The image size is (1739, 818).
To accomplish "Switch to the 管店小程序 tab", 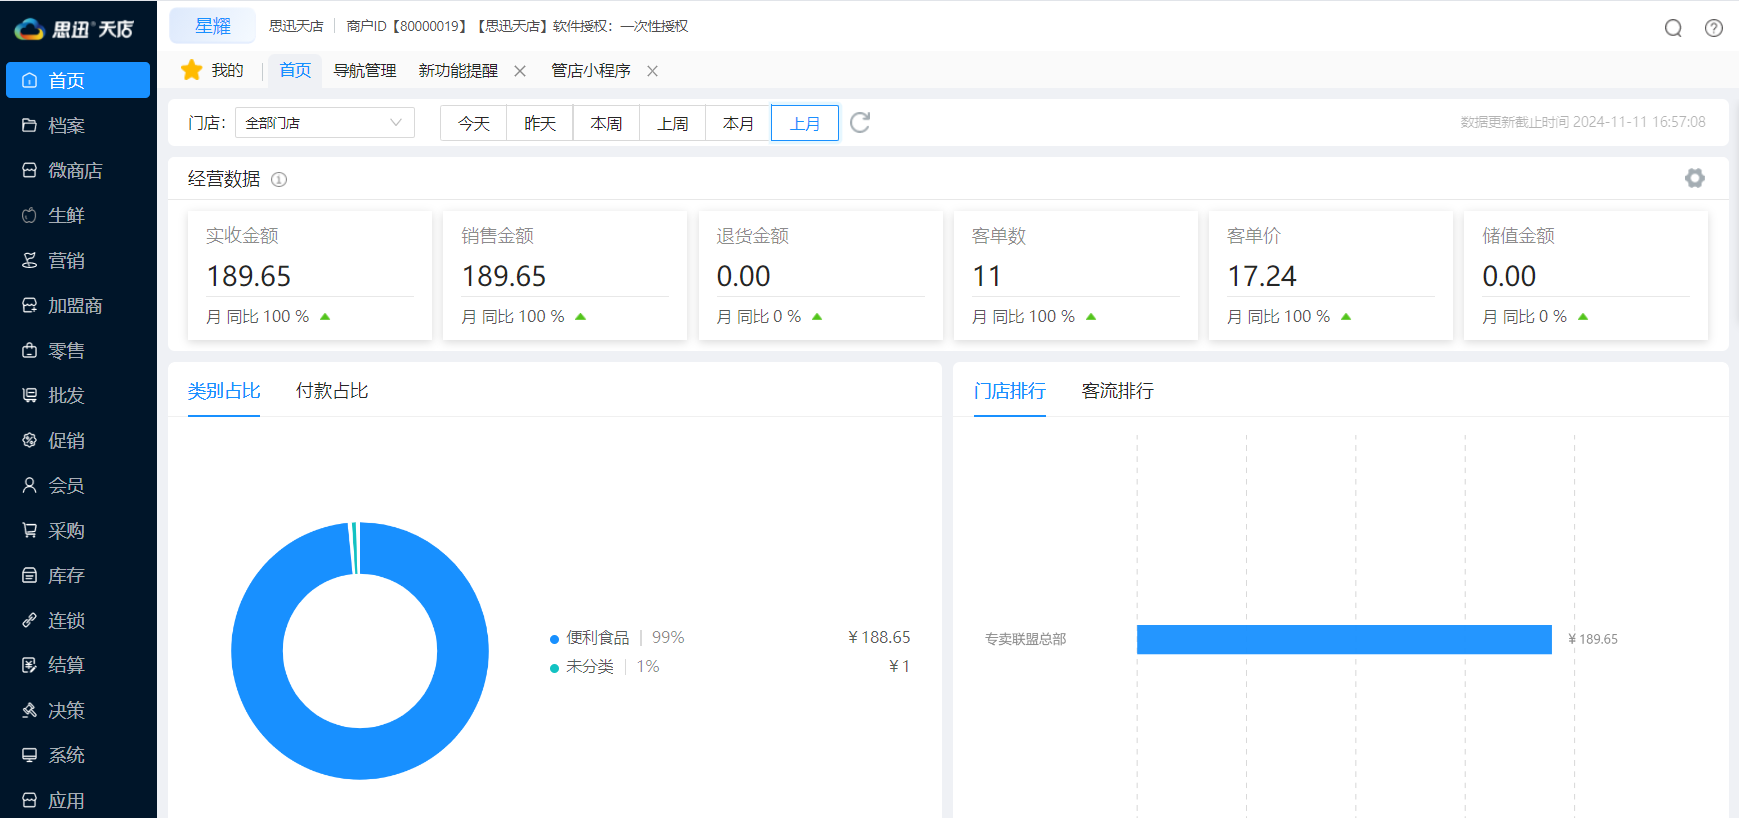I will pos(591,71).
